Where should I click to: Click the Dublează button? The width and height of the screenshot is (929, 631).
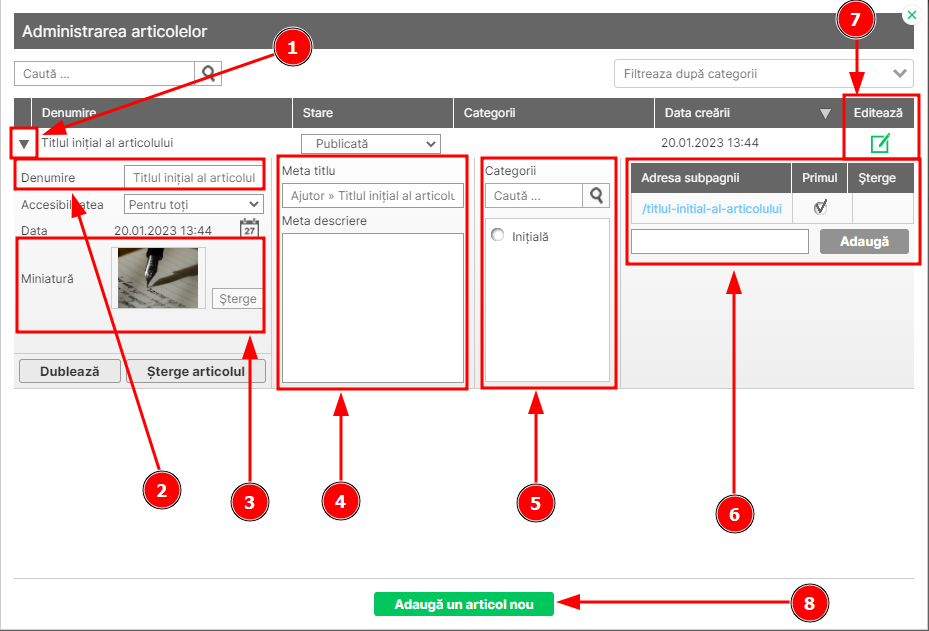tap(69, 371)
